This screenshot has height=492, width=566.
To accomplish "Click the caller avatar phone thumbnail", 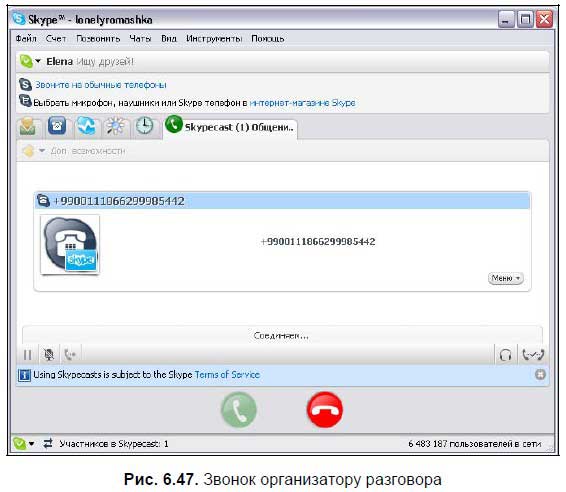I will pyautogui.click(x=70, y=245).
